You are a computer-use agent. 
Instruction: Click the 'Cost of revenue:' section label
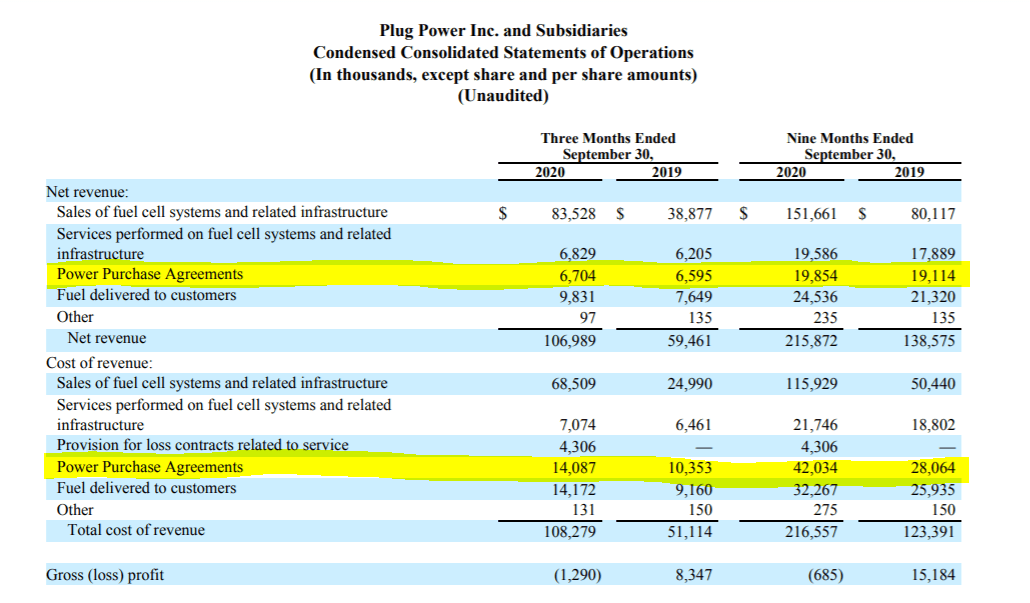(99, 363)
